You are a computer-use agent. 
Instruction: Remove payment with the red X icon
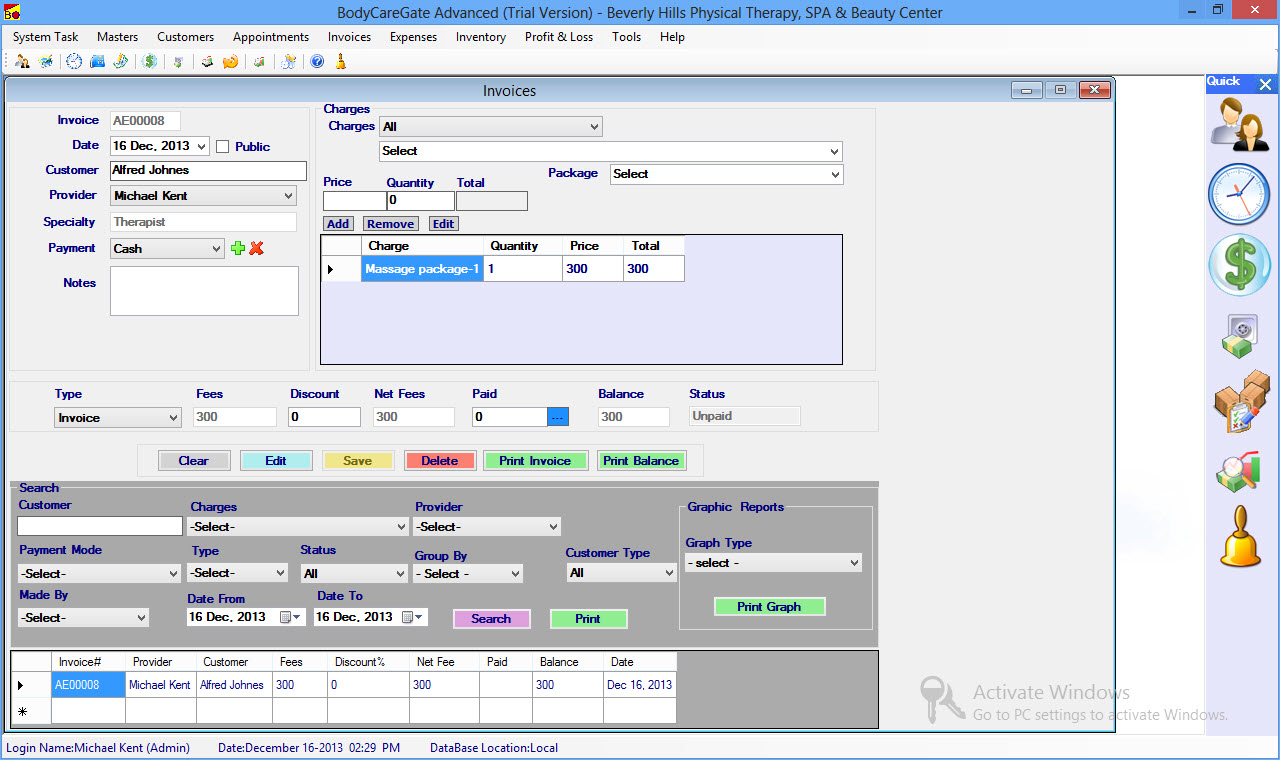click(257, 248)
